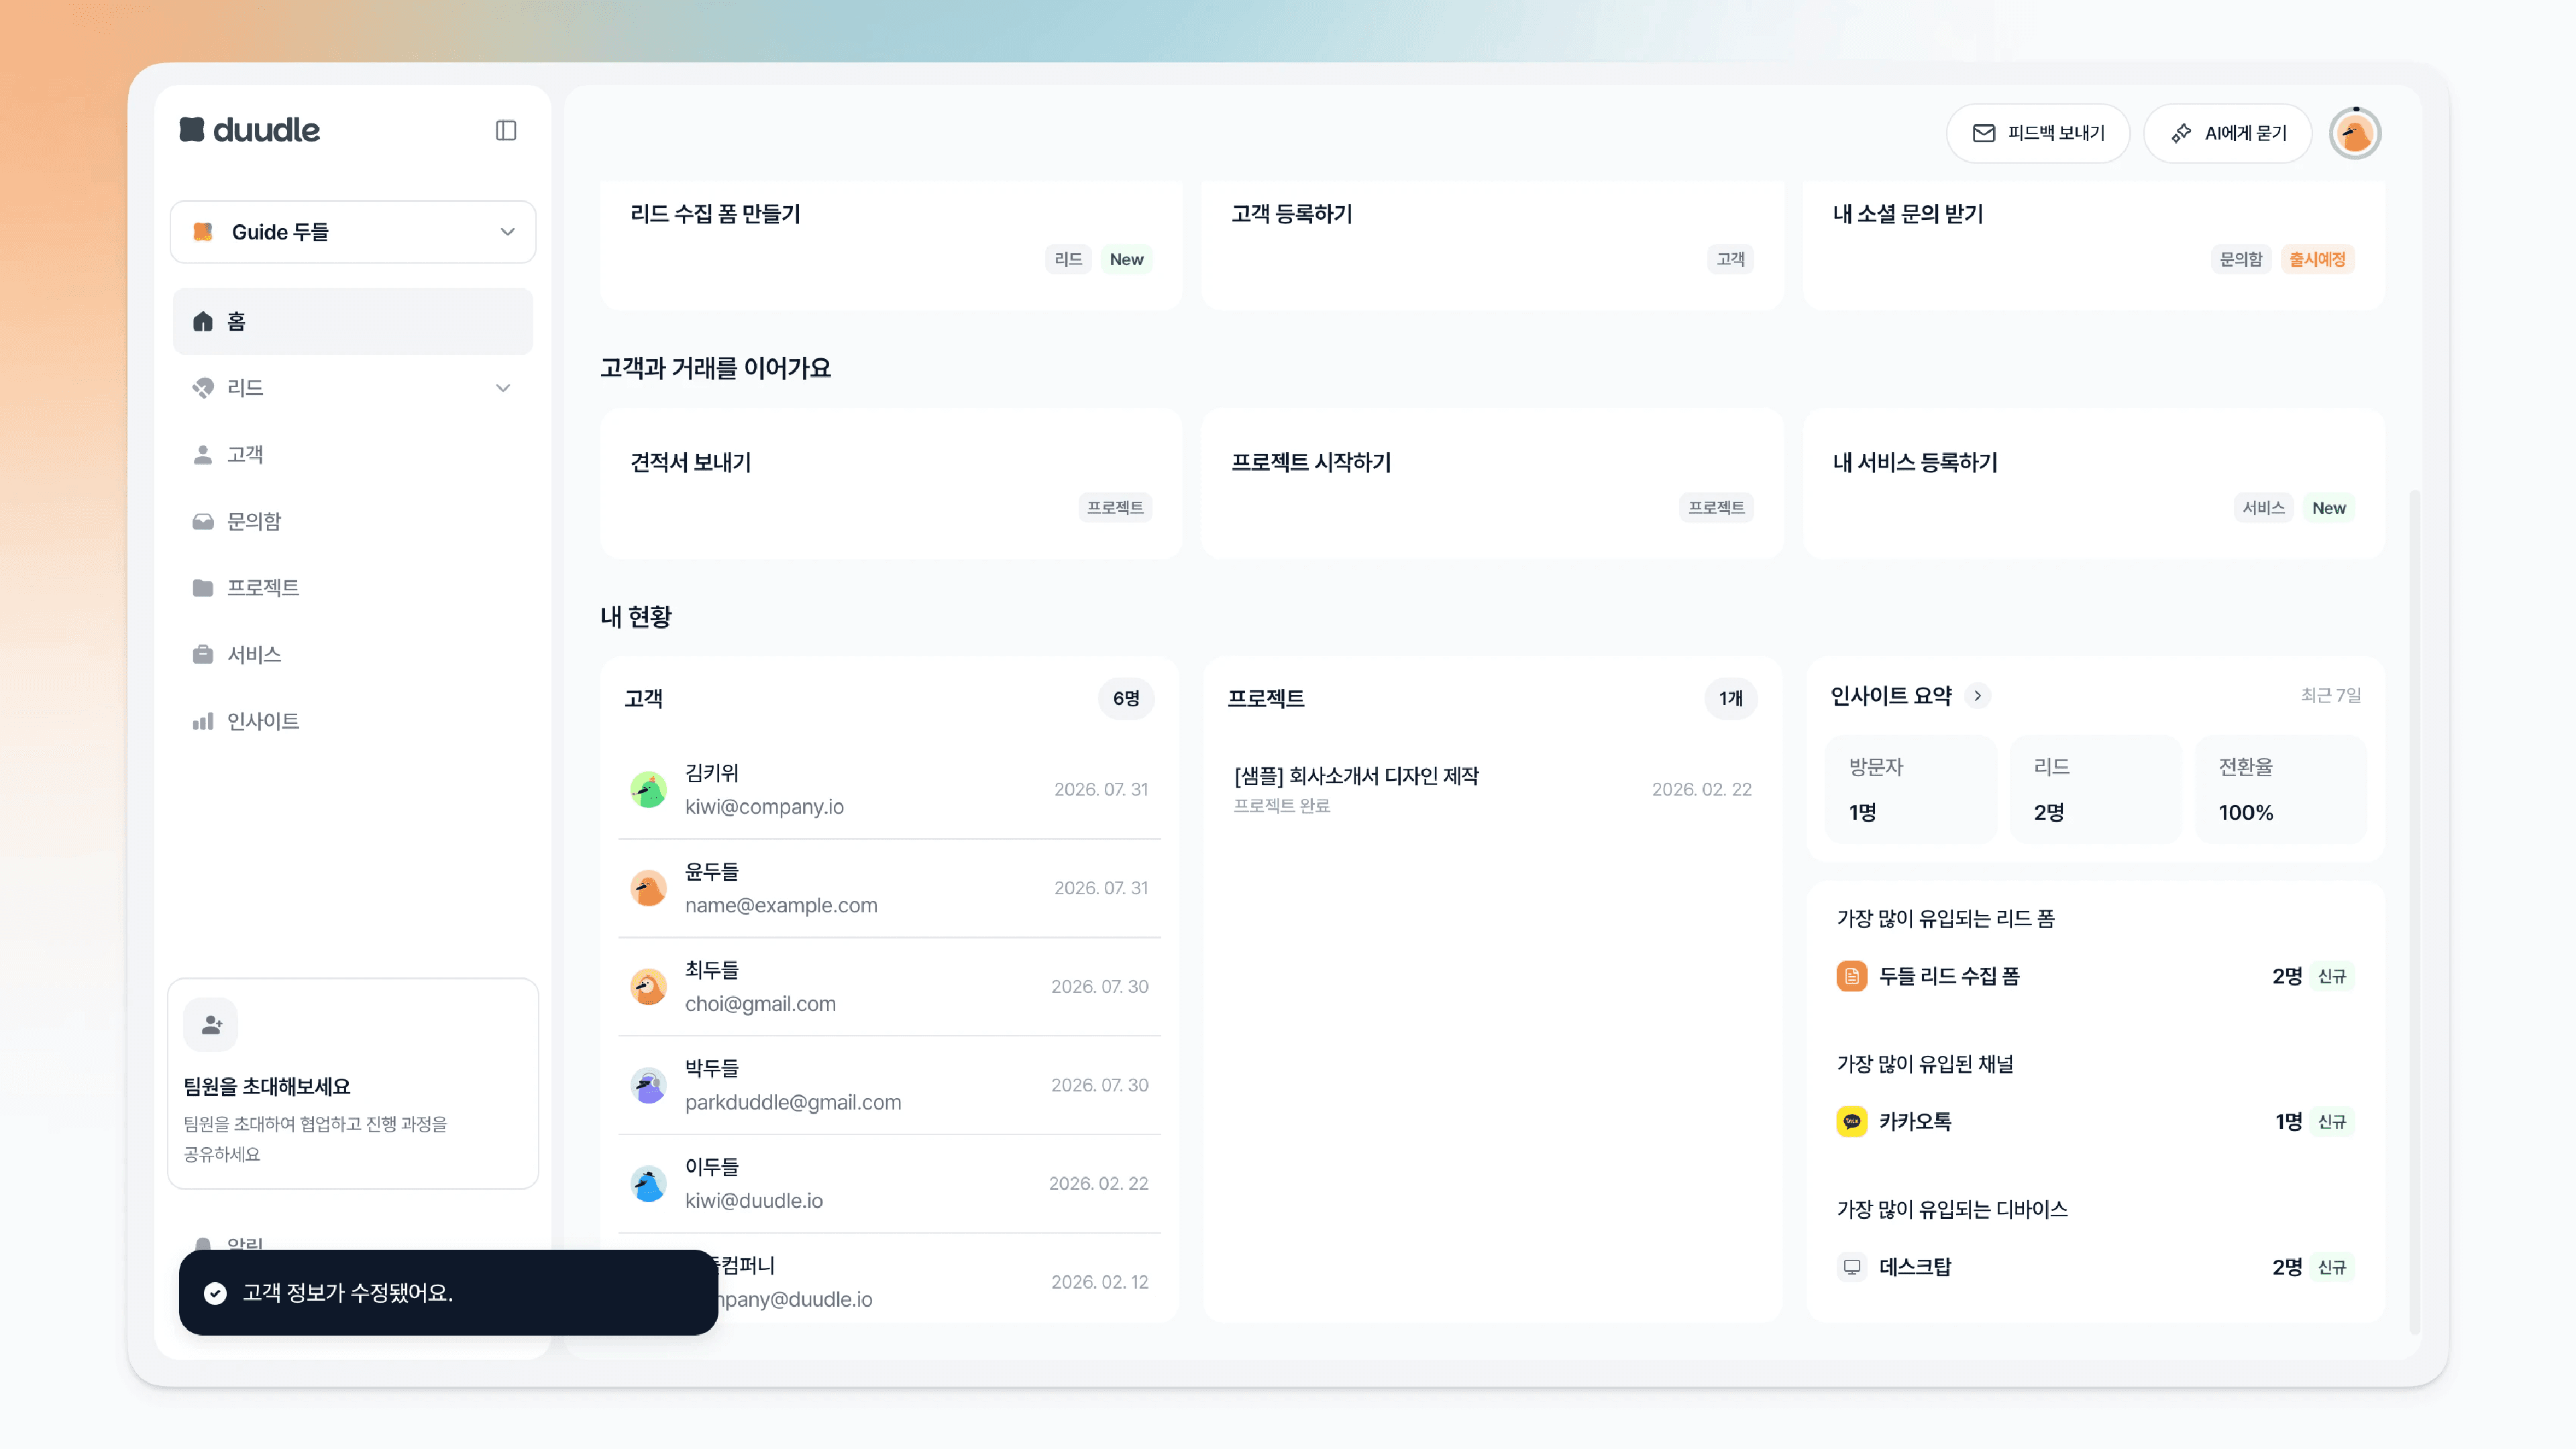Open customer 윤두들 row

coord(890,888)
